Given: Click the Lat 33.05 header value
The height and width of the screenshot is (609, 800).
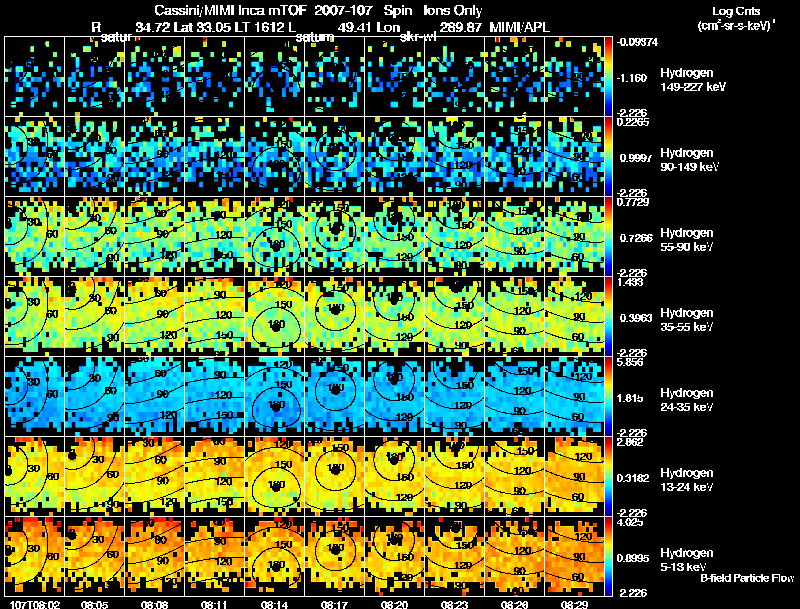Looking at the screenshot, I should (203, 27).
